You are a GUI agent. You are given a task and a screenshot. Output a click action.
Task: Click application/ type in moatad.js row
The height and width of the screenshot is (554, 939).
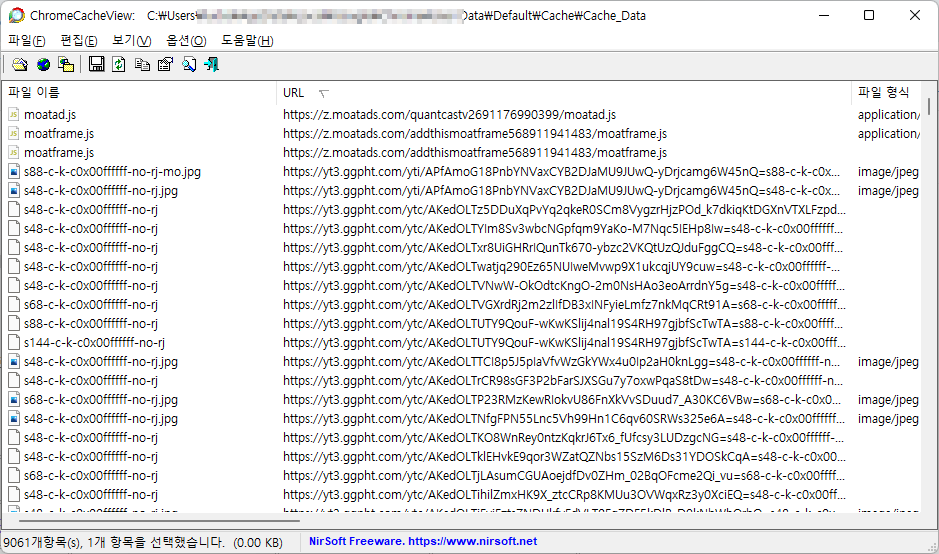point(889,114)
